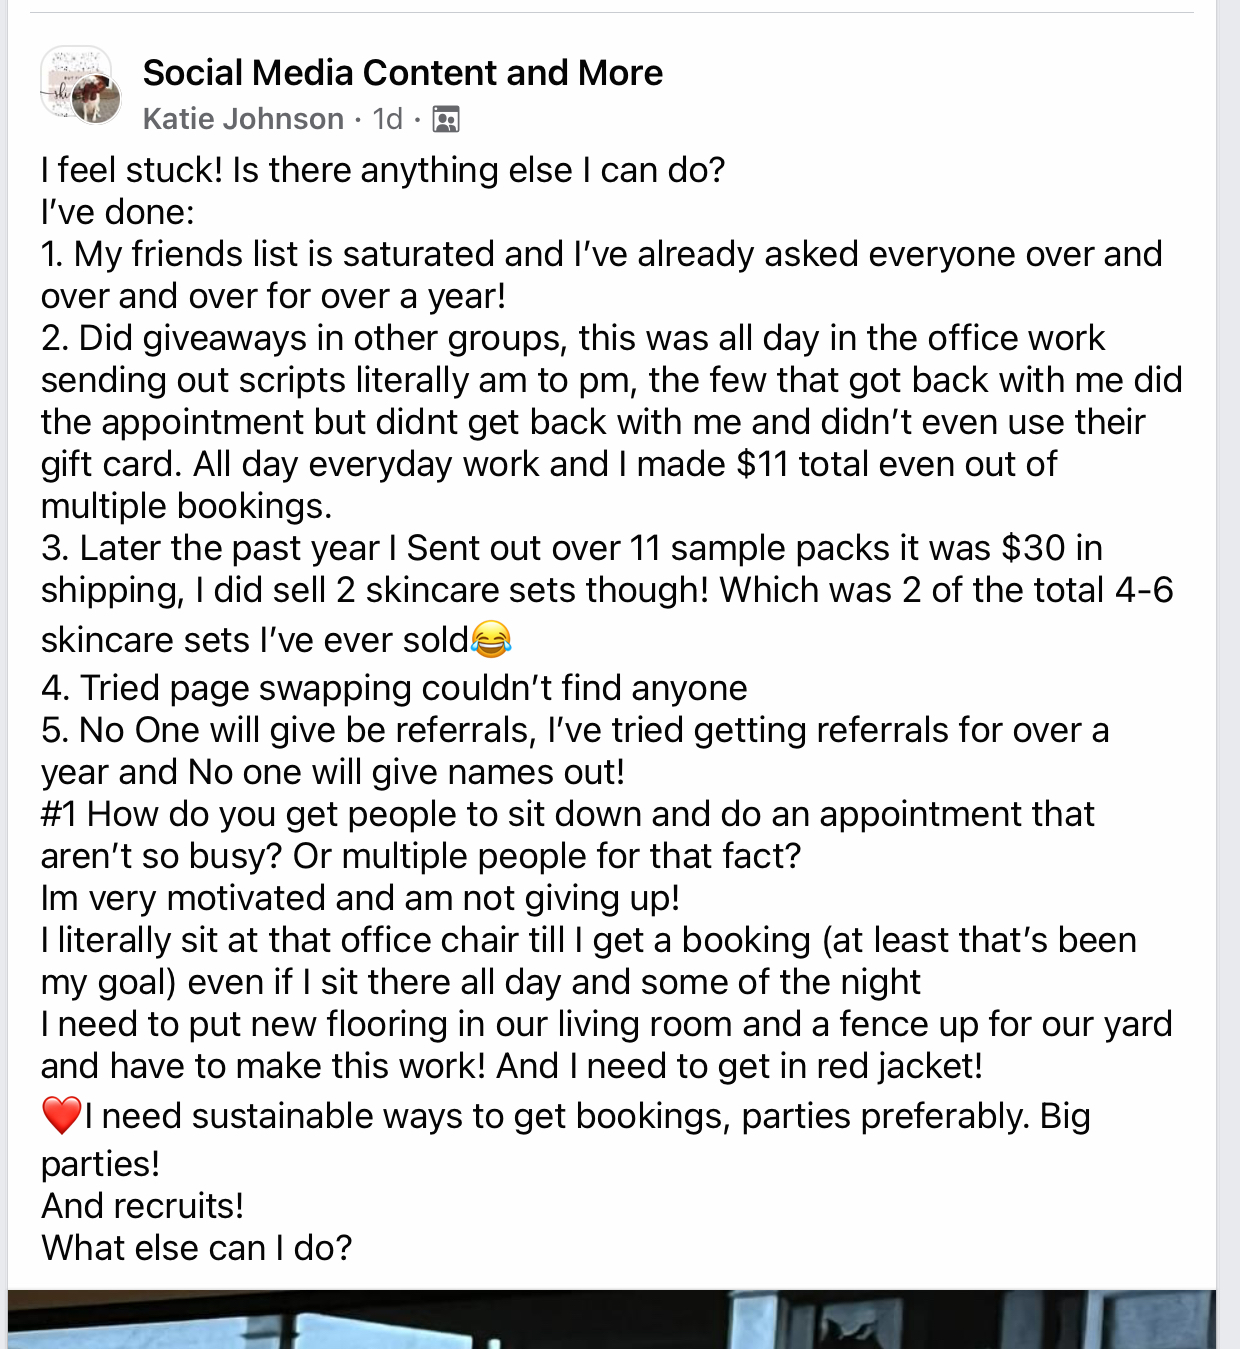The width and height of the screenshot is (1240, 1349).
Task: Click the laughing tears emoji
Action: [491, 638]
